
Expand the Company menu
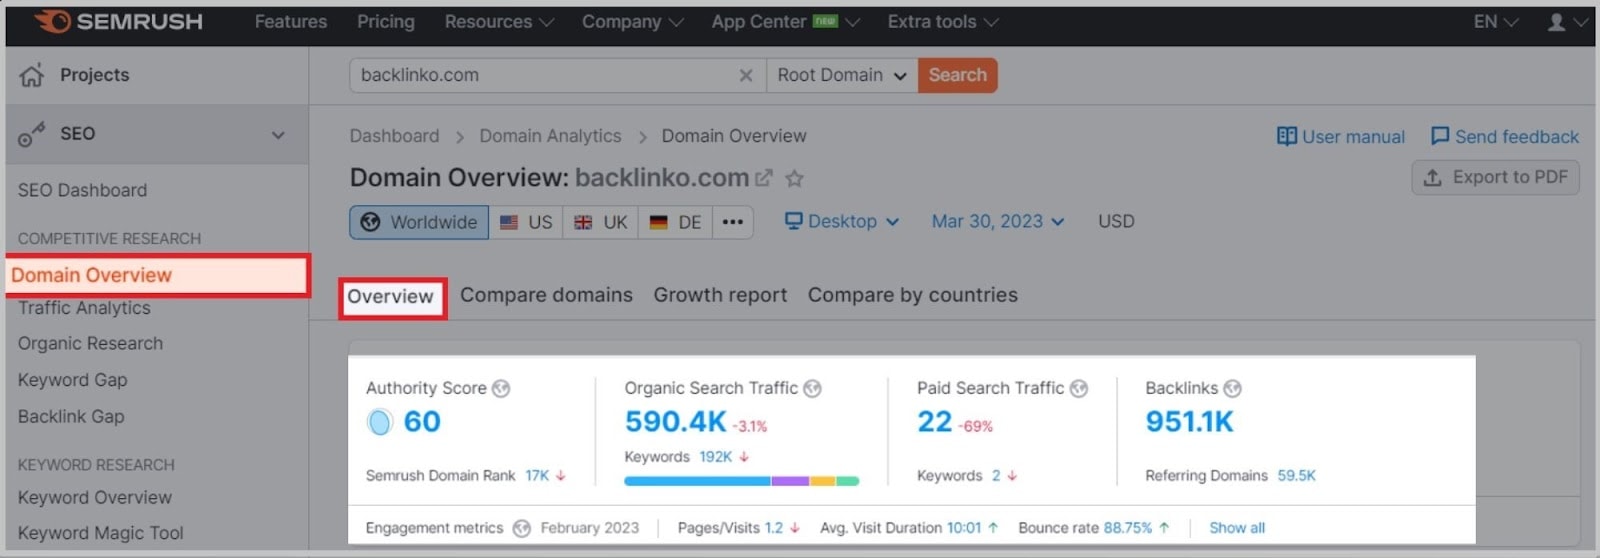click(632, 21)
